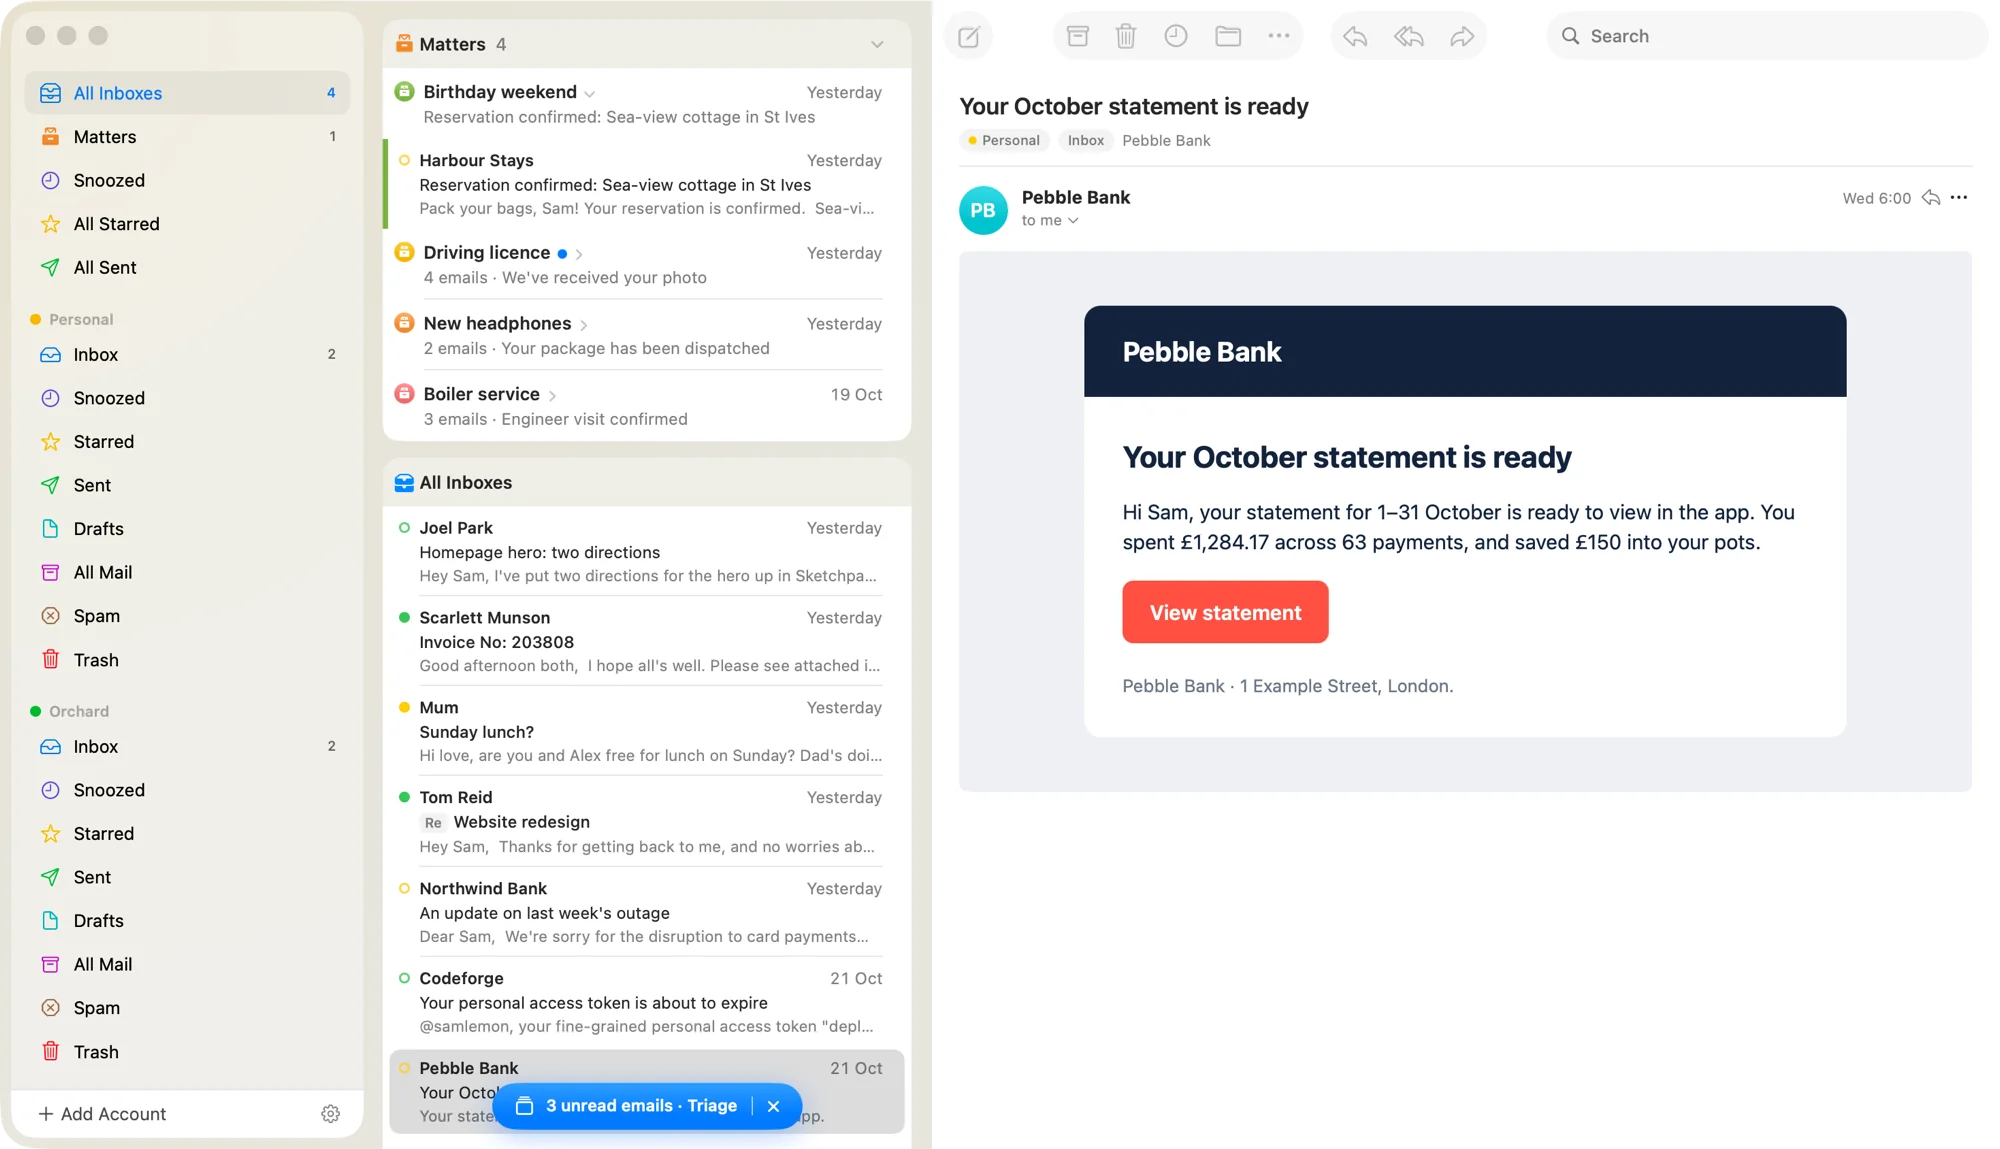Image resolution: width=2000 pixels, height=1149 pixels.
Task: Toggle unread dot on Mum's email
Action: click(404, 708)
